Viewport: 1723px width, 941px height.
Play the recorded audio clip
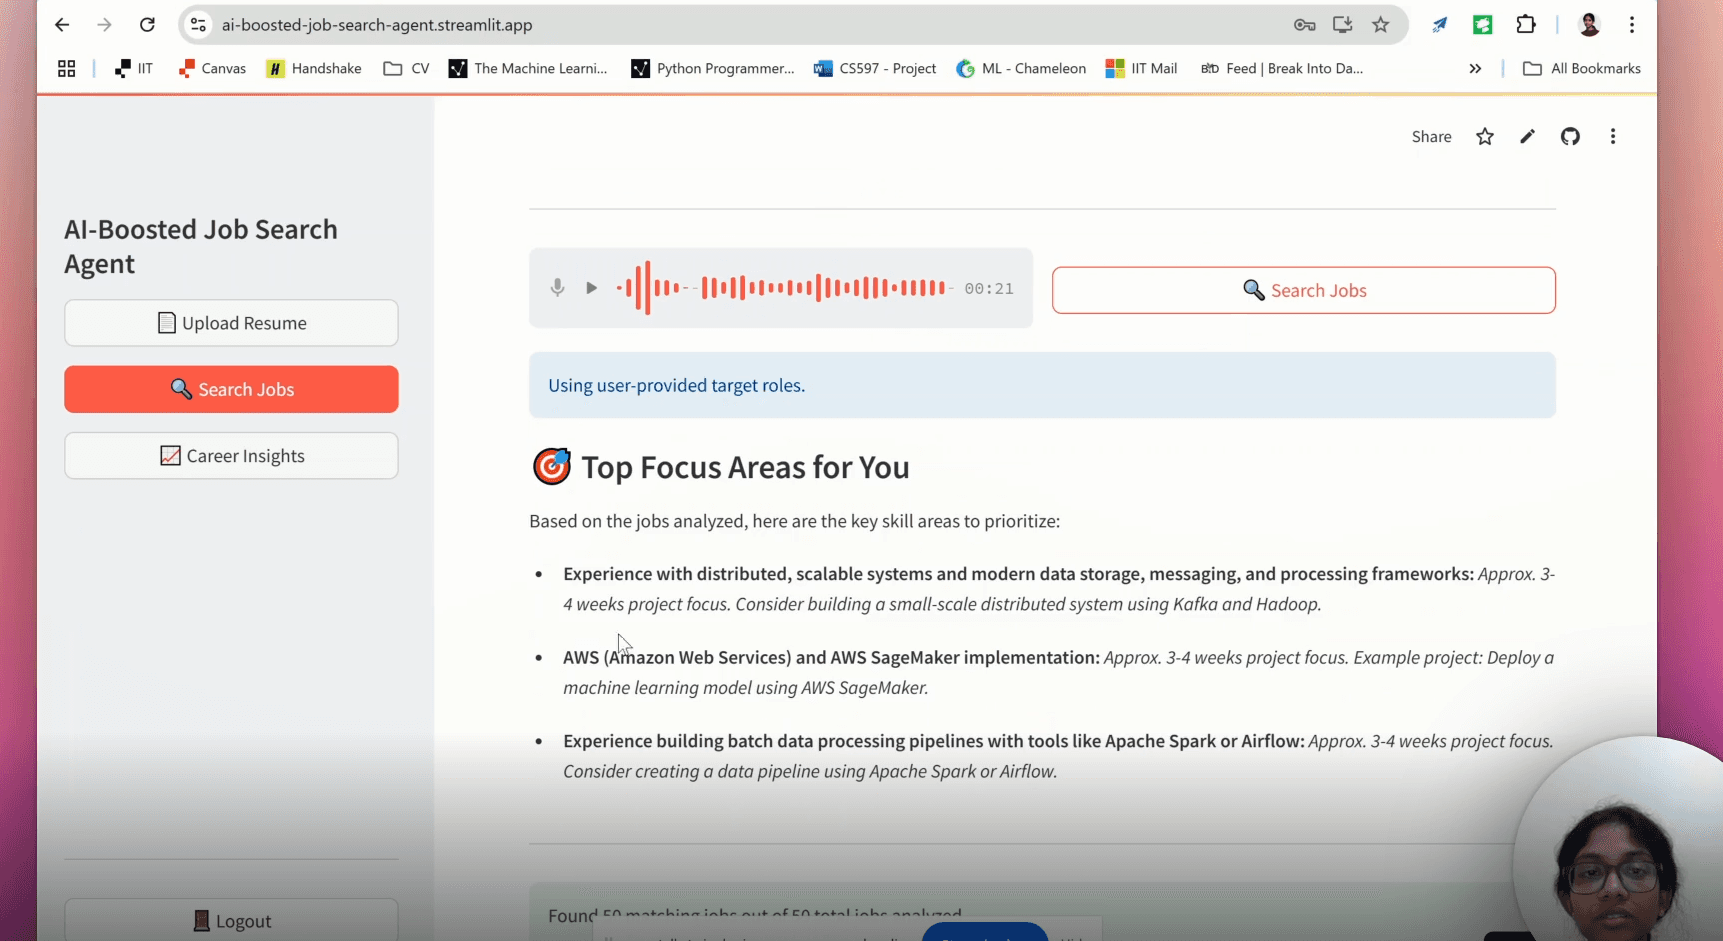[x=591, y=288]
